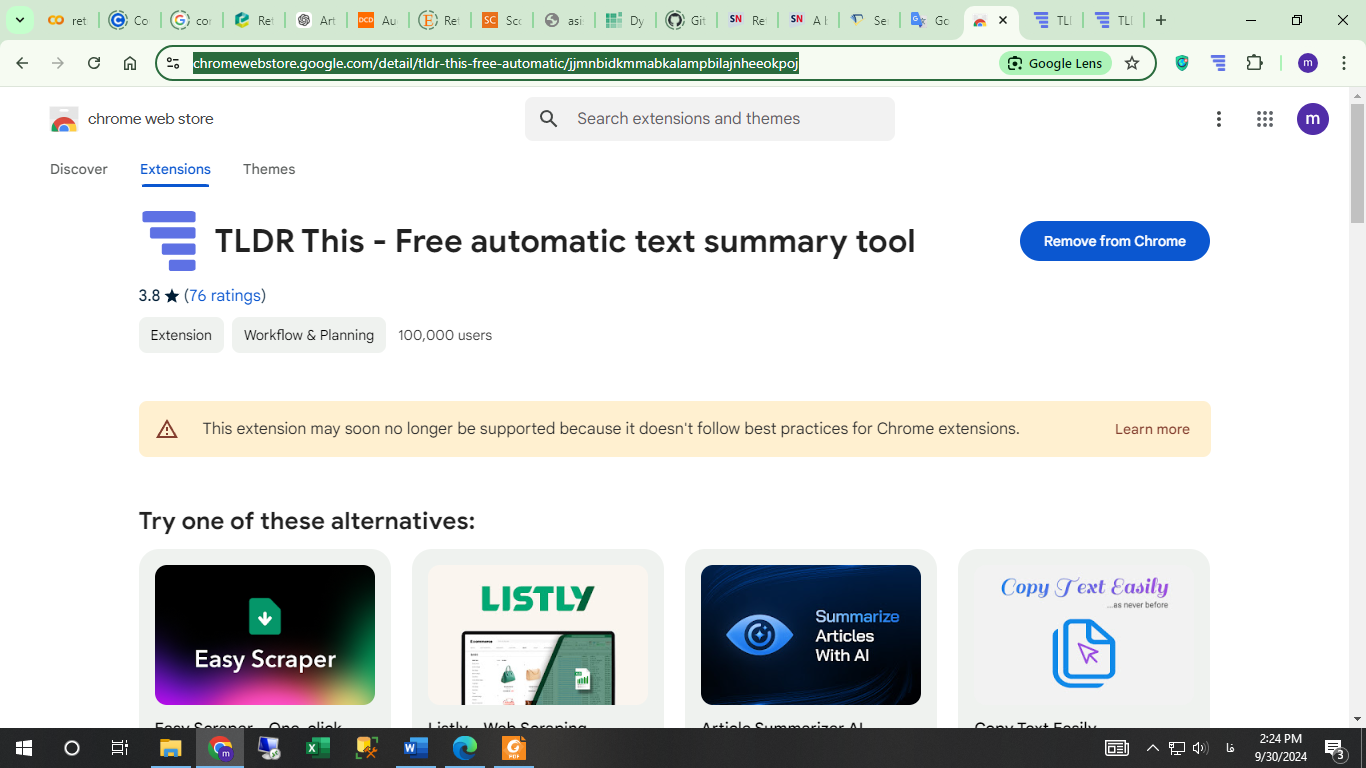
Task: Open the Windows Start menu
Action: pos(23,748)
